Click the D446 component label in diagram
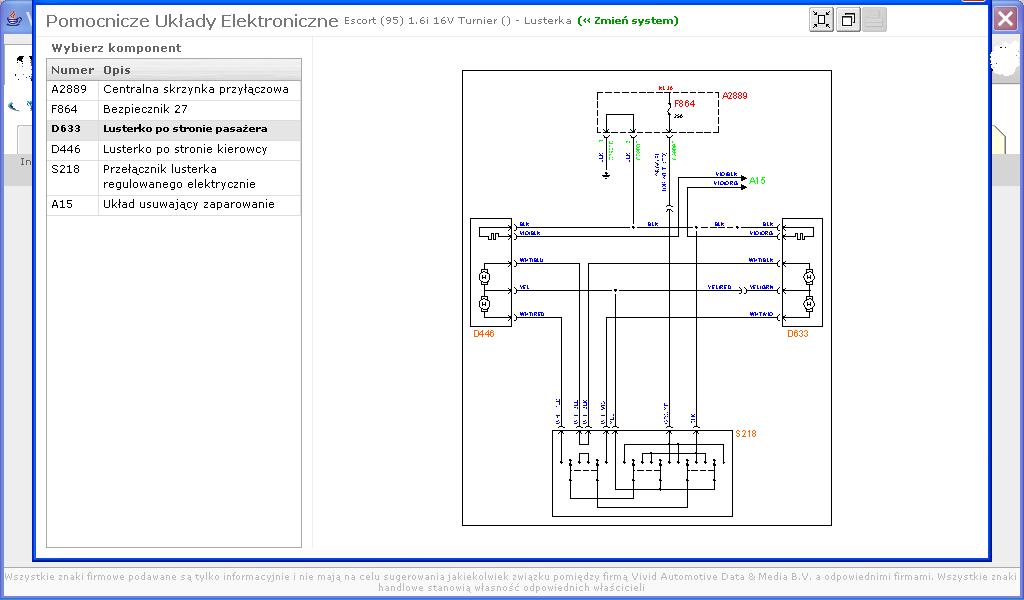The image size is (1024, 600). pyautogui.click(x=484, y=334)
